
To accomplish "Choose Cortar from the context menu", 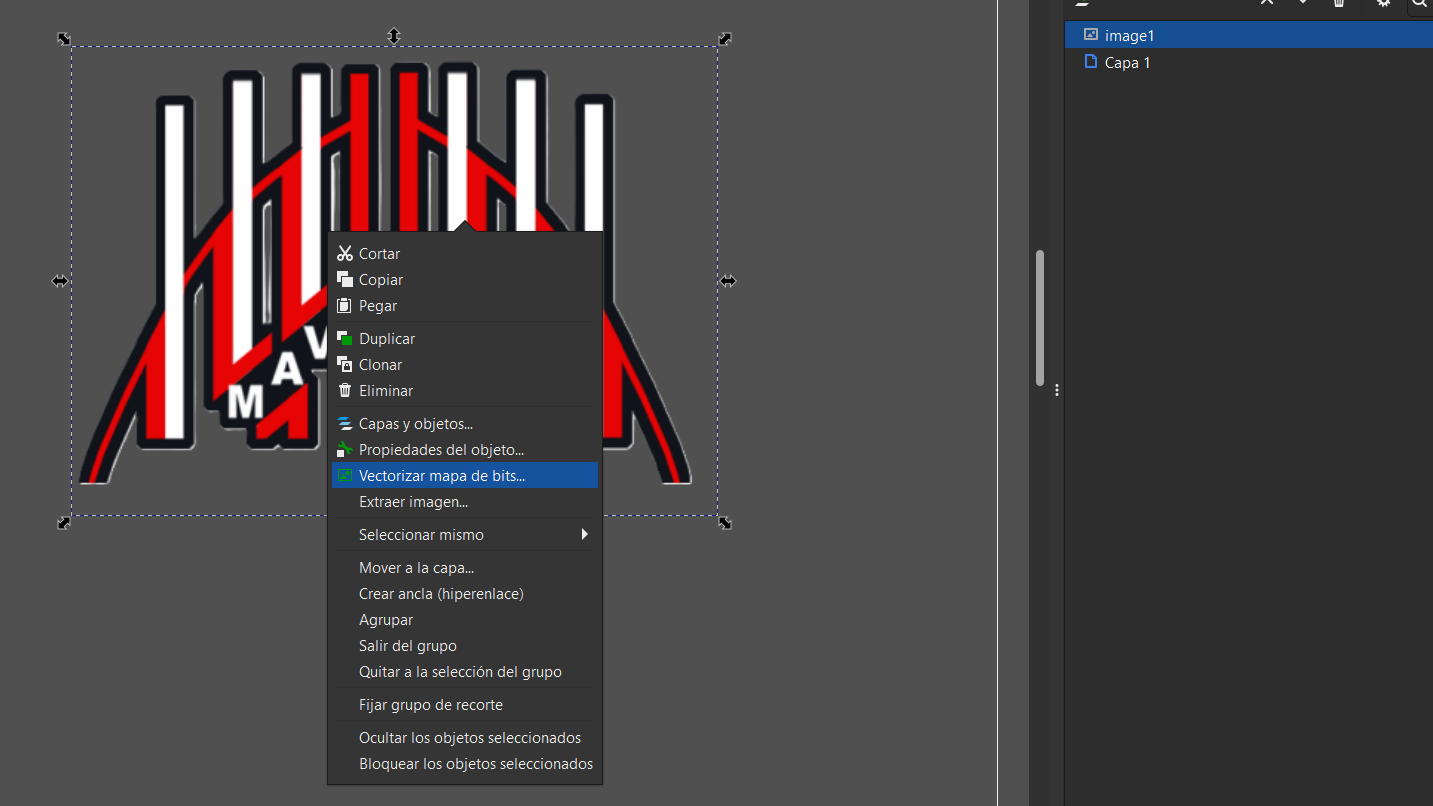I will (x=465, y=254).
